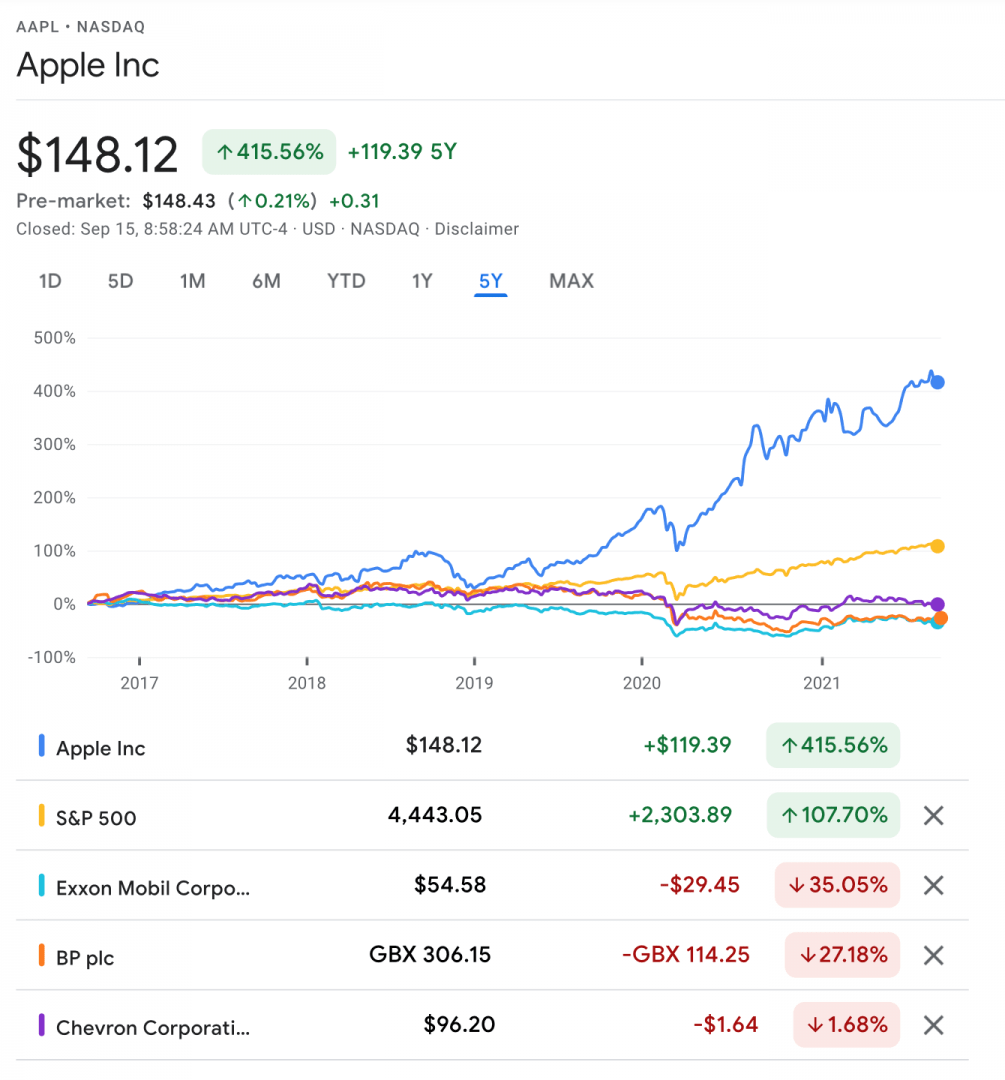Viewport: 1005px width, 1080px height.
Task: Click the 2019 label on chart axis
Action: 474,683
